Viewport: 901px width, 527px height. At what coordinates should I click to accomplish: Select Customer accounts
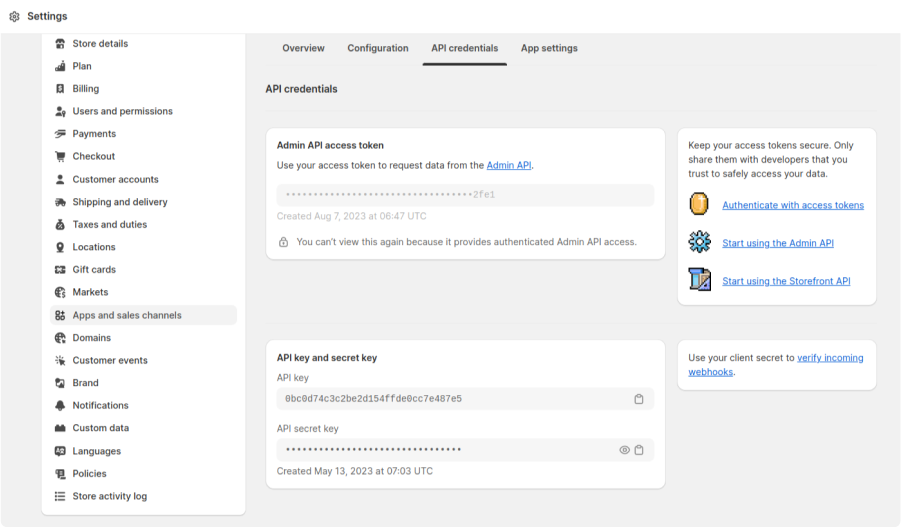(115, 179)
